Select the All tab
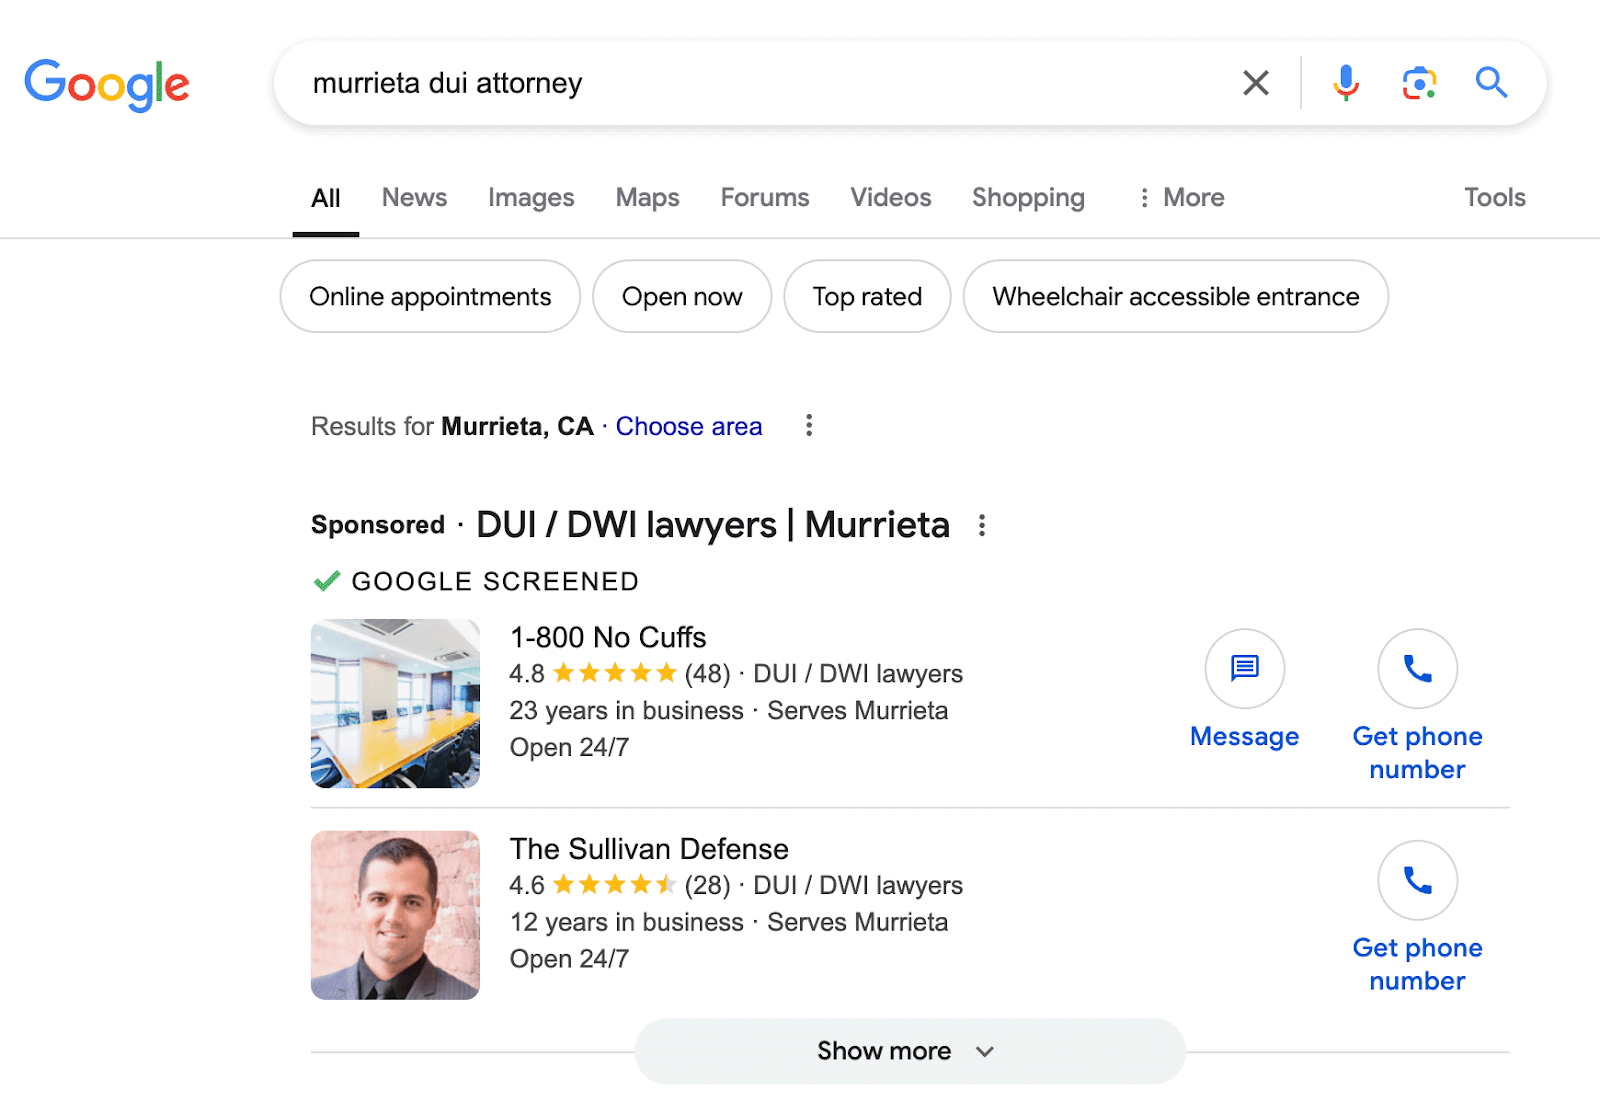 [x=326, y=198]
